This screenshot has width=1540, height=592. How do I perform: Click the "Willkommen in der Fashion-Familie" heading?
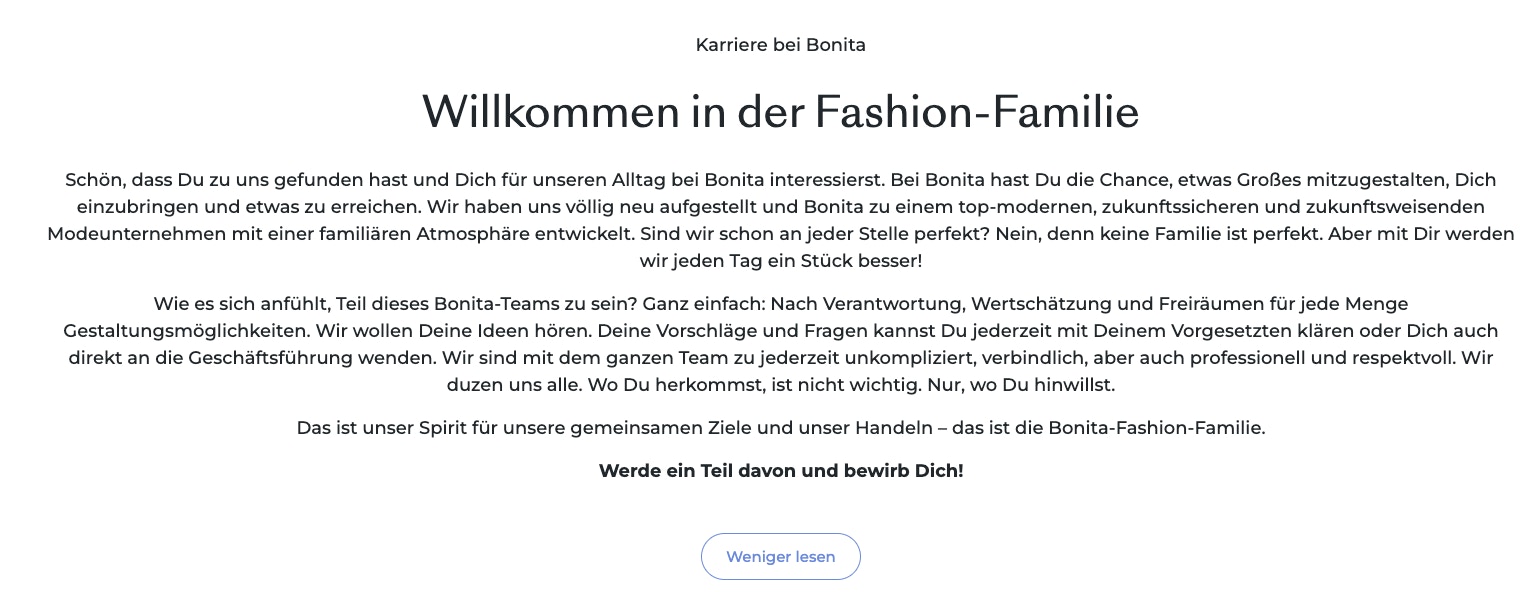coord(780,111)
